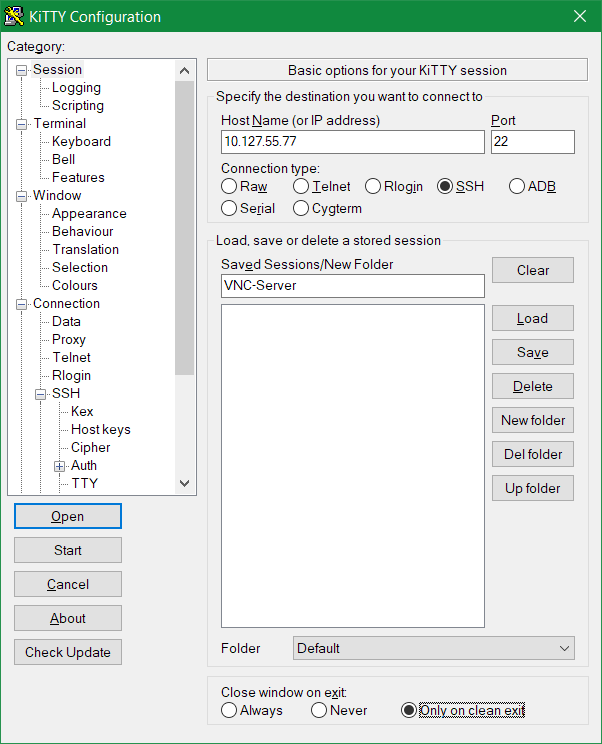Click the Open button to connect
Viewport: 602px width, 744px height.
(68, 516)
